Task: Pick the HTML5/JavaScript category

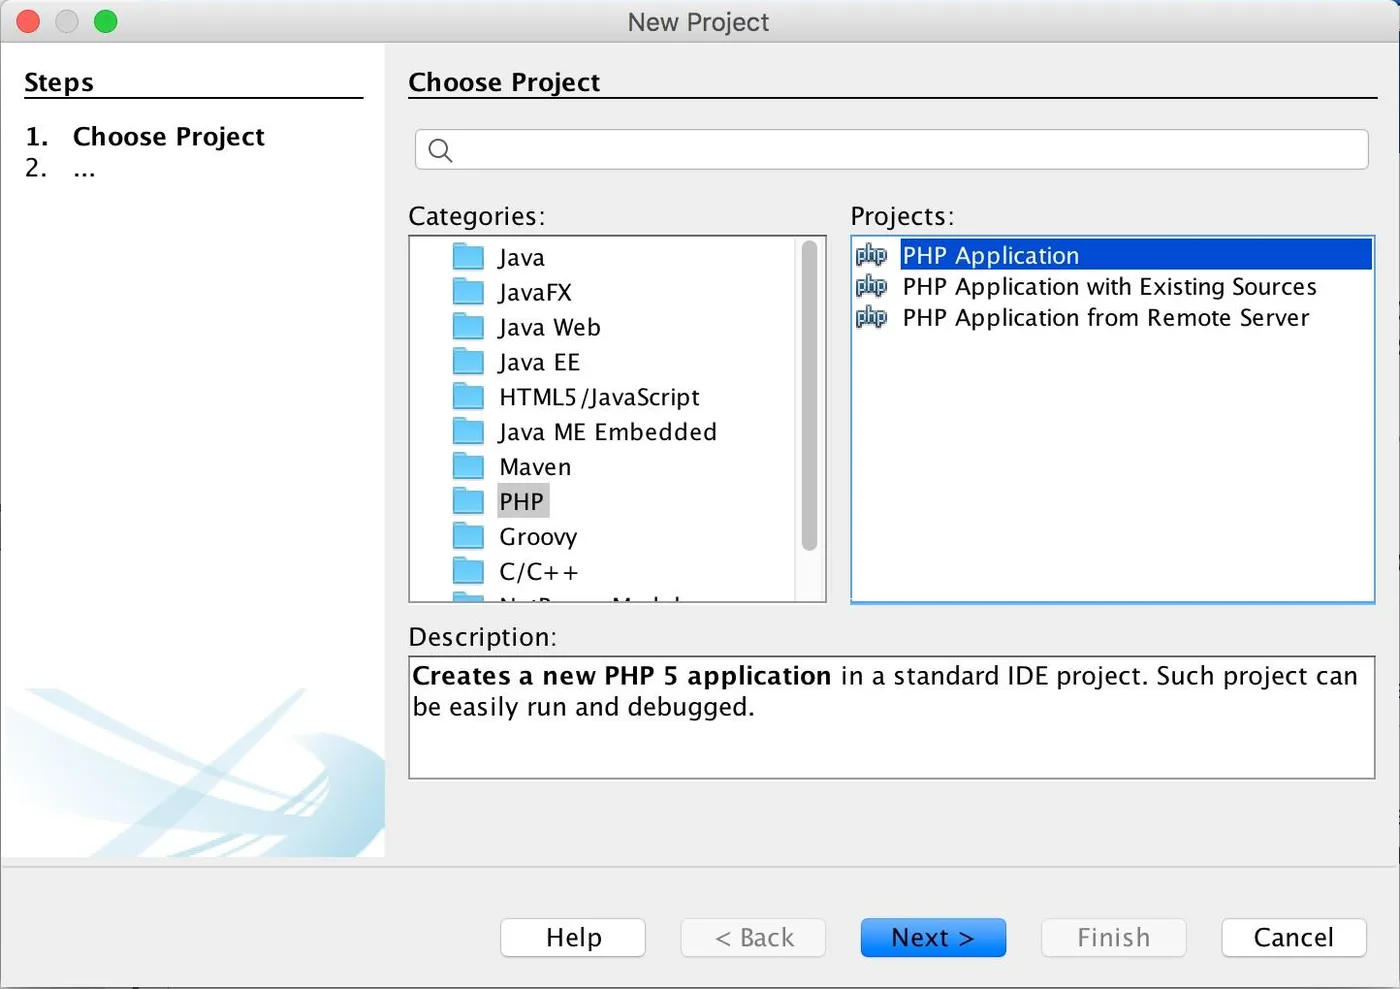Action: [x=599, y=397]
